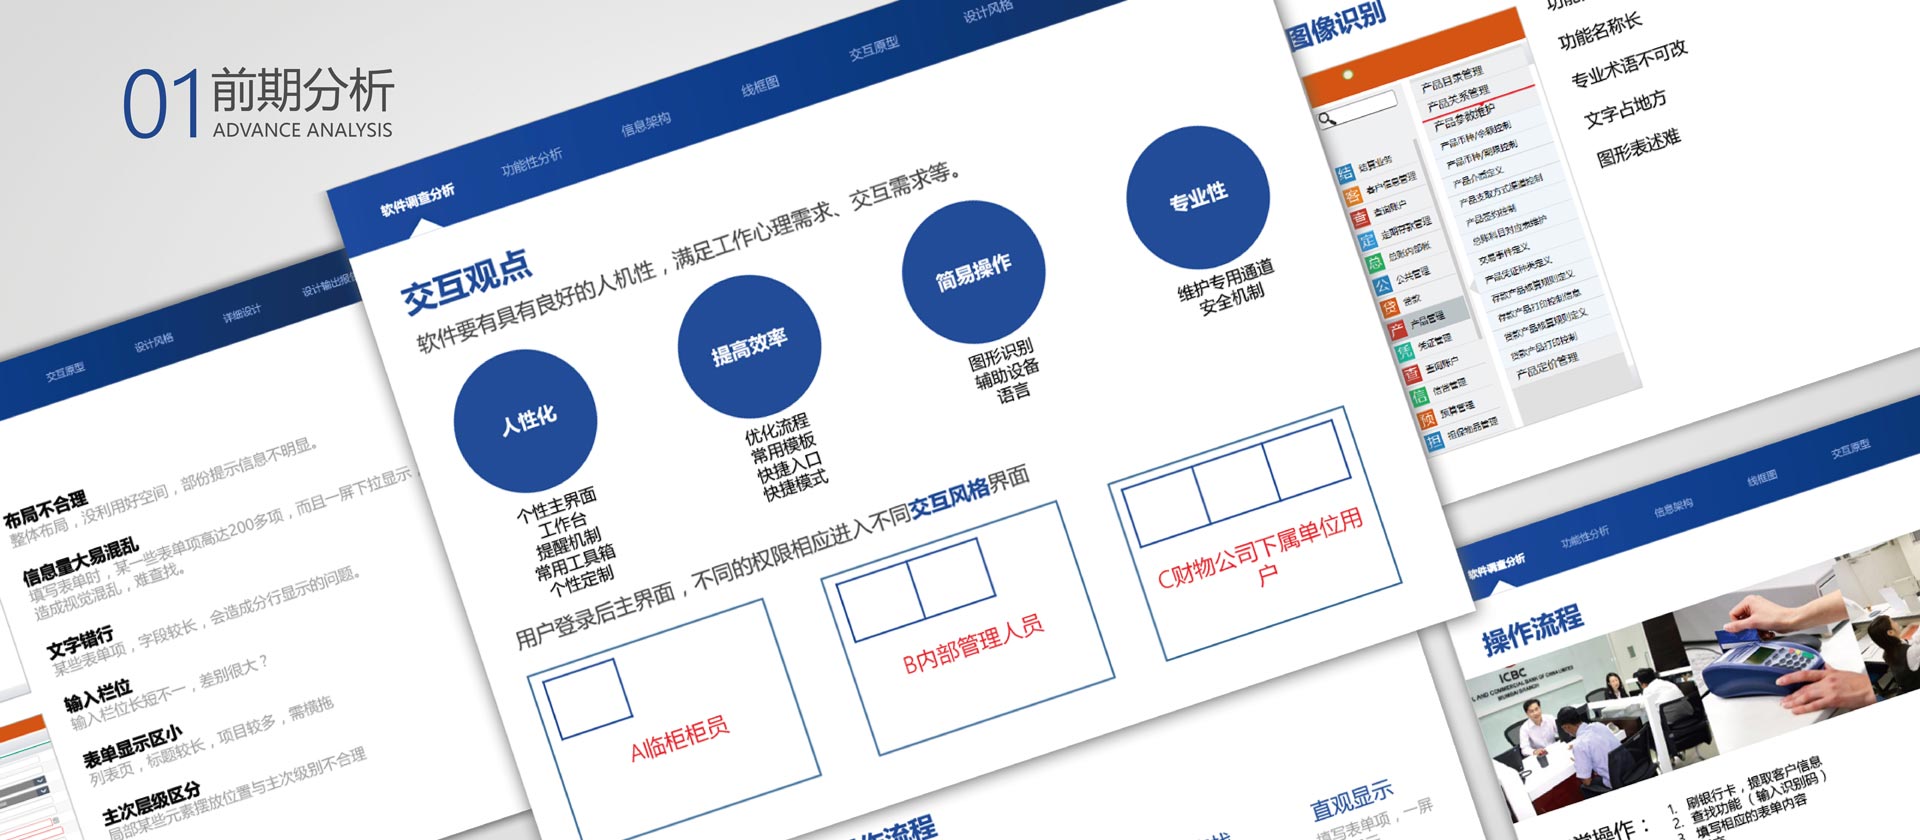Image resolution: width=1920 pixels, height=840 pixels.
Task: Click the blue 提高效率 circle
Action: [749, 347]
